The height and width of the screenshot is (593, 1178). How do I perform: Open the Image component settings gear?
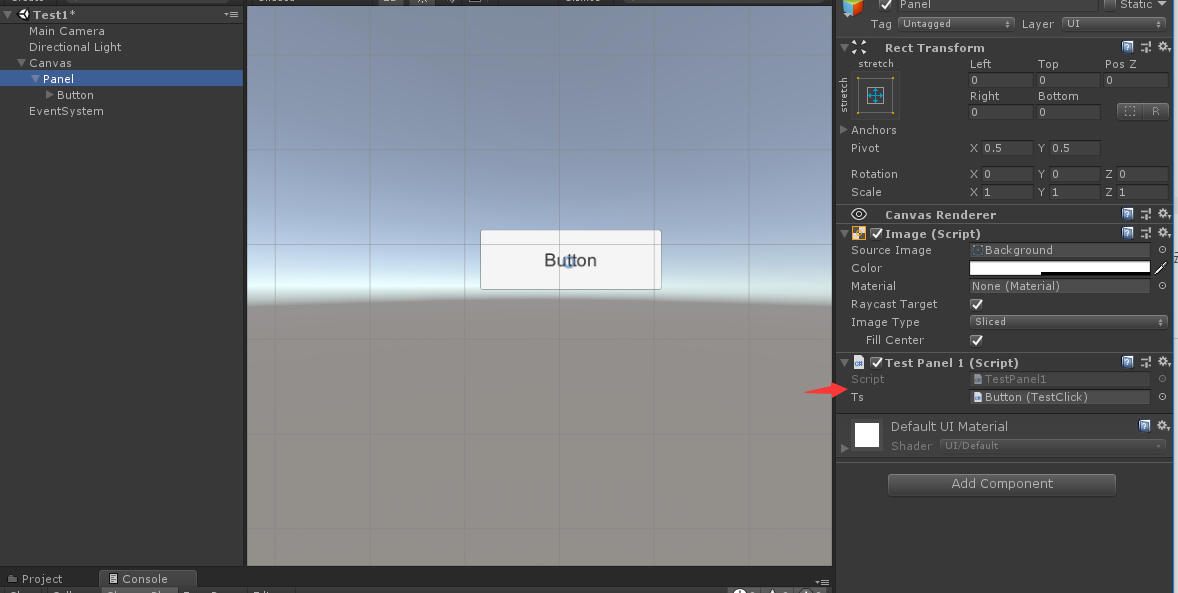(1163, 232)
